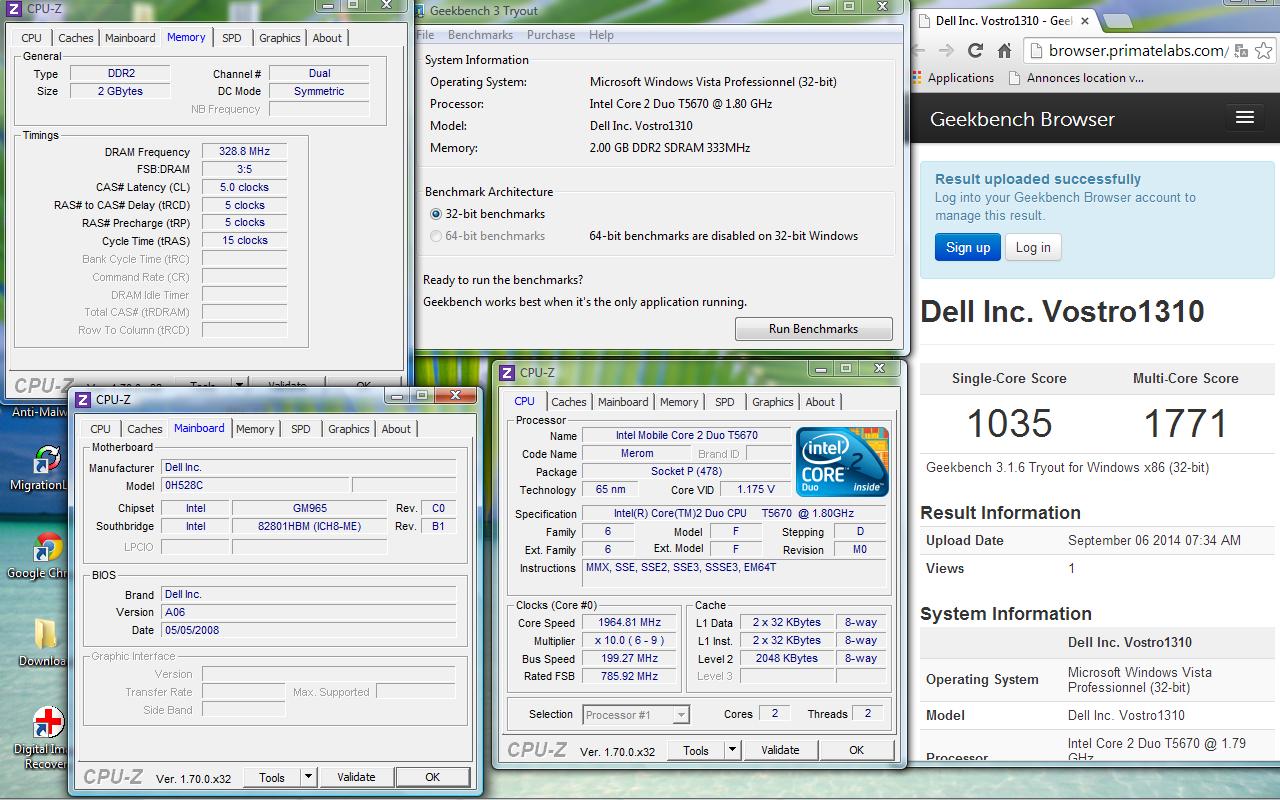The height and width of the screenshot is (800, 1280).
Task: Open CPU tab in Mainboard window
Action: (x=101, y=429)
